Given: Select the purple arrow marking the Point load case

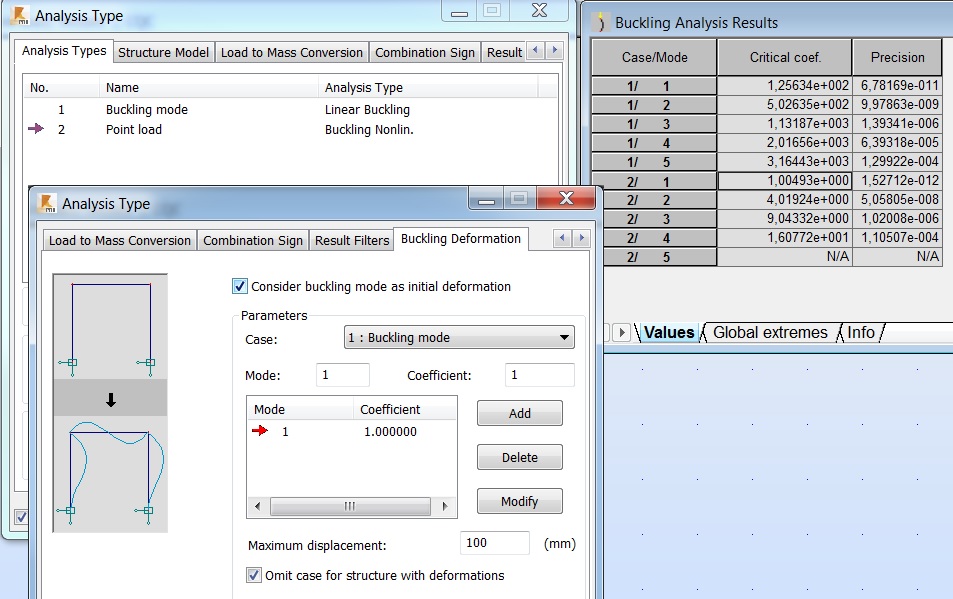Looking at the screenshot, I should (x=35, y=130).
